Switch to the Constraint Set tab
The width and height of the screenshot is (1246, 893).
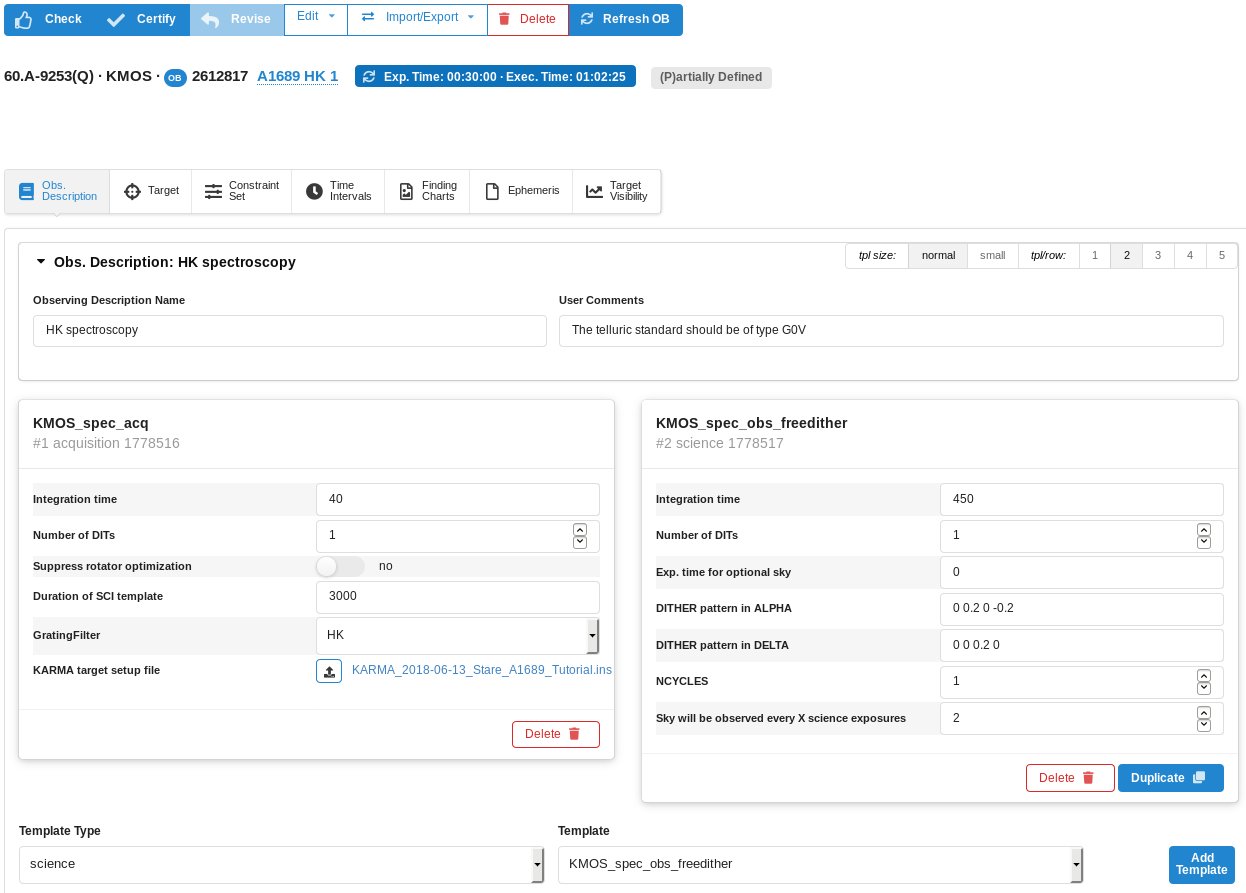click(242, 191)
